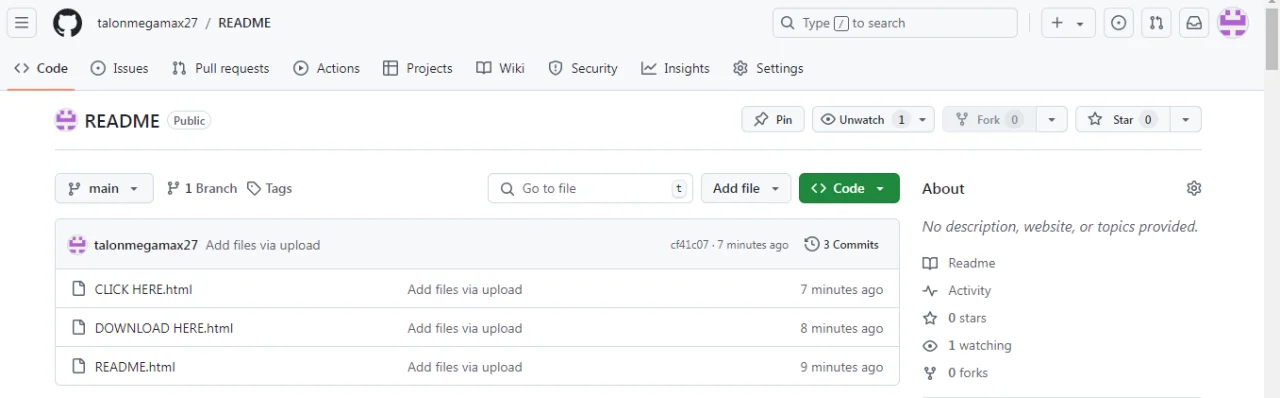Open commit message in DOWNLOAD HERE.html row
This screenshot has height=398, width=1280.
465,328
